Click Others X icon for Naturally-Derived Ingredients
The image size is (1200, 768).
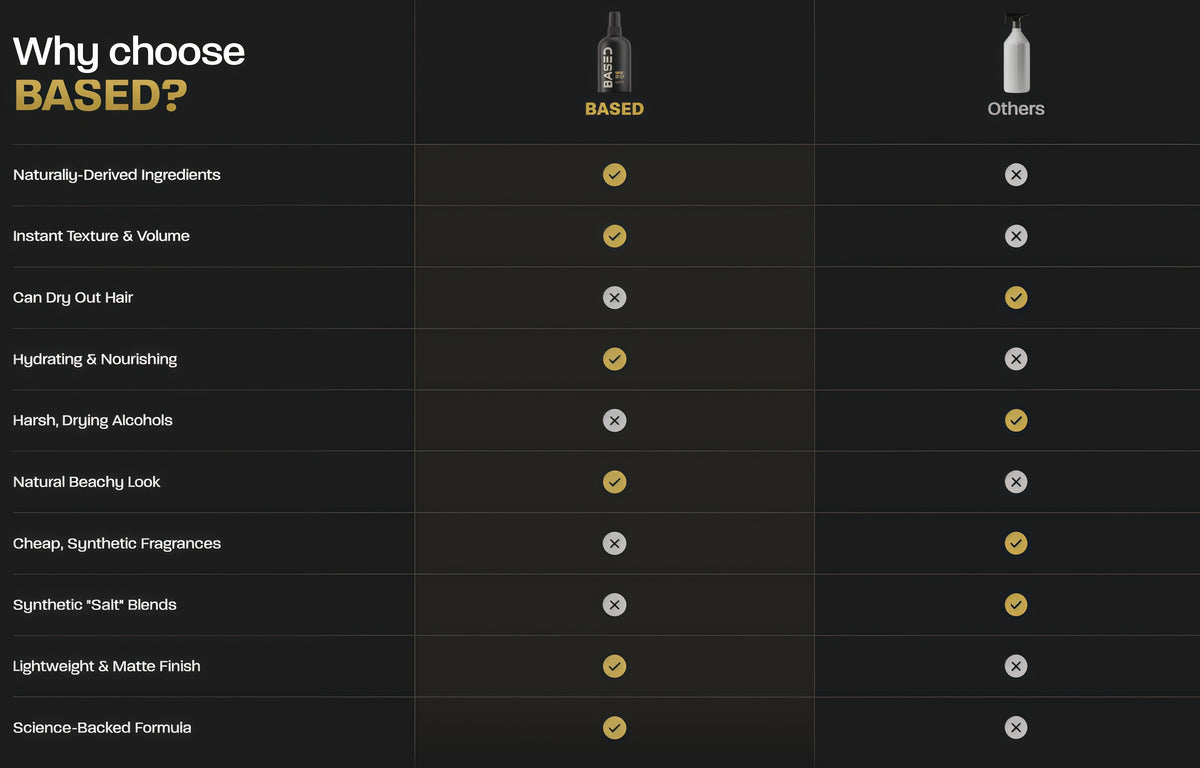1016,175
